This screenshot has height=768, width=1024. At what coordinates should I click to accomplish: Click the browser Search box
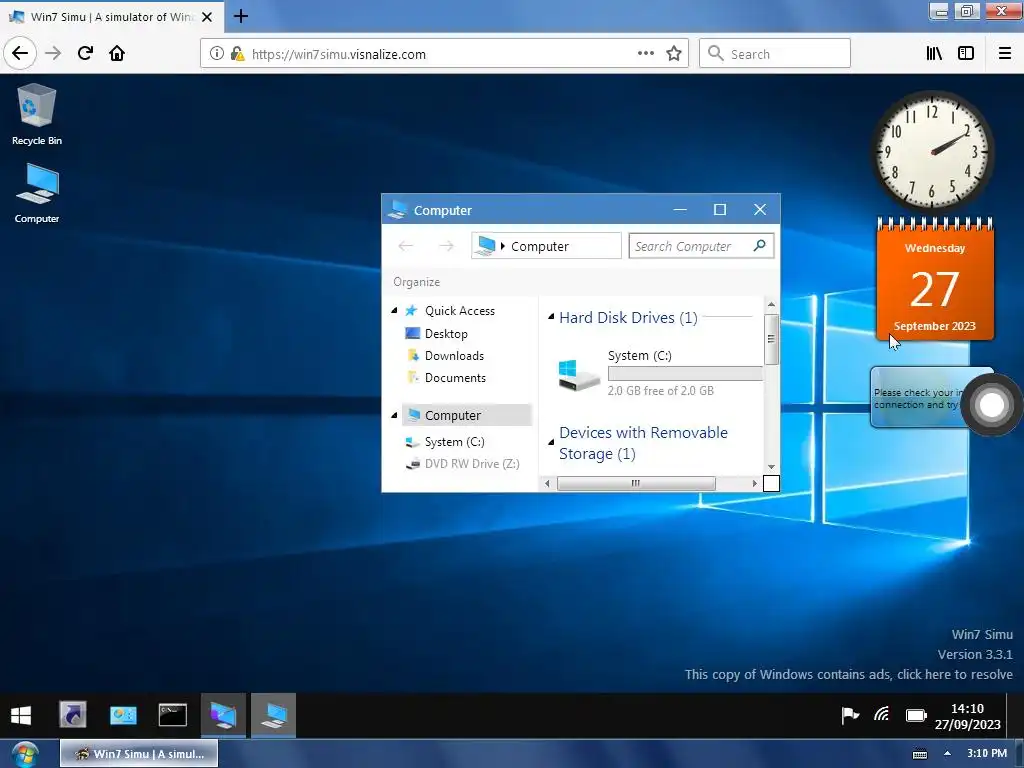[775, 54]
